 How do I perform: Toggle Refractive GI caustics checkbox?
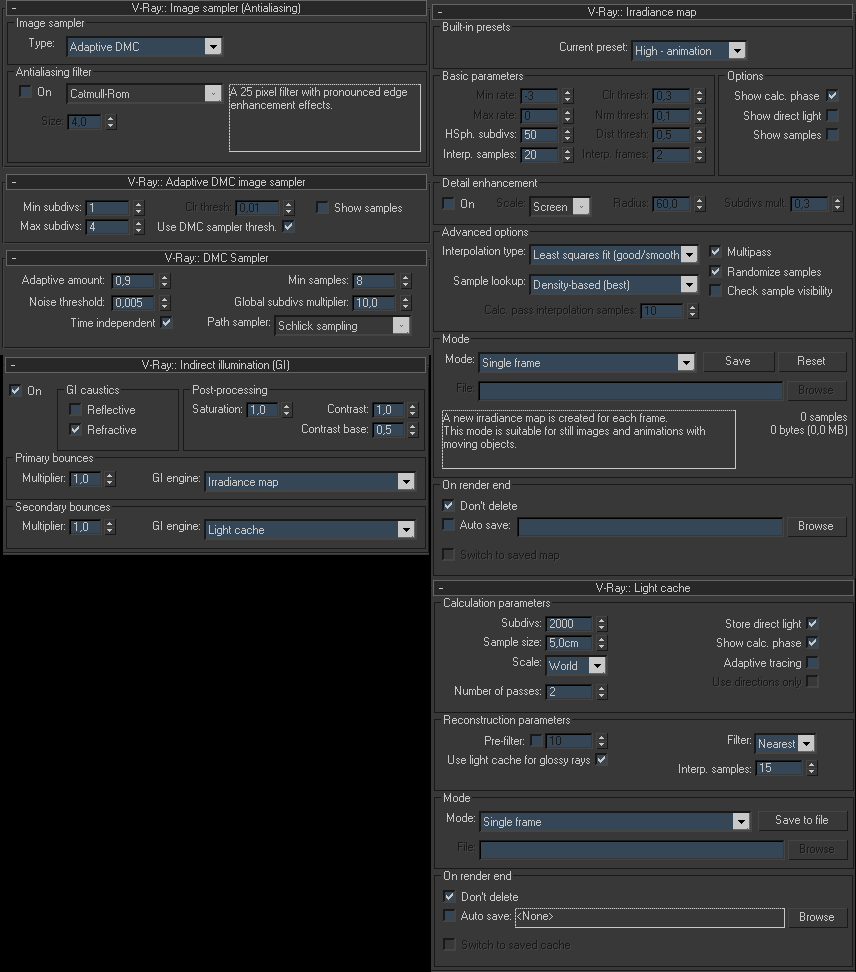click(x=75, y=430)
